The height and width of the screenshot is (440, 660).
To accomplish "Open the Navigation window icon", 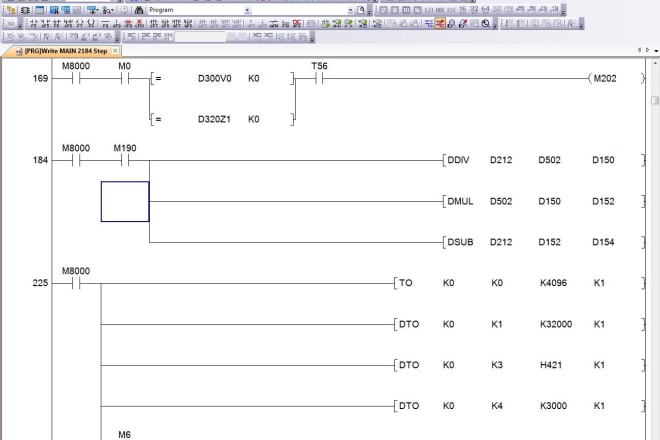I will tap(11, 10).
